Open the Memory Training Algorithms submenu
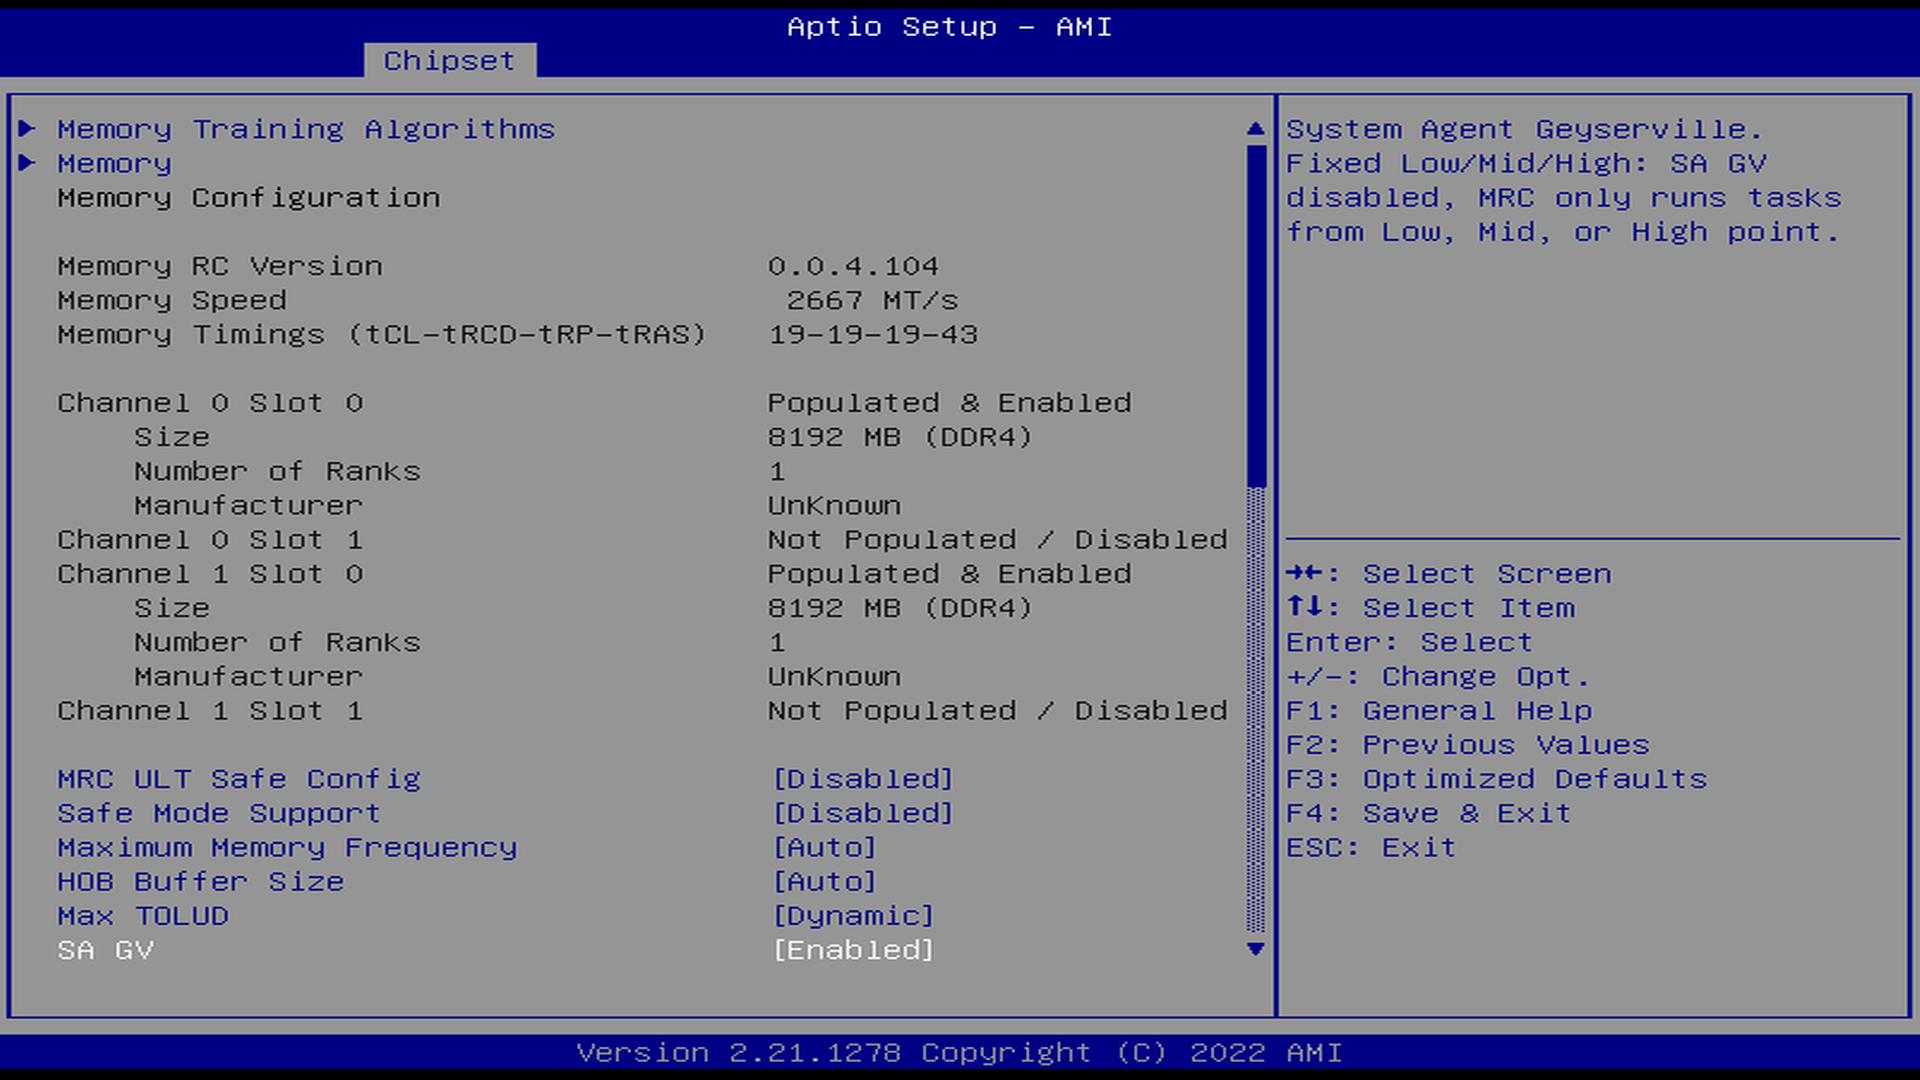Image resolution: width=1920 pixels, height=1080 pixels. 305,129
